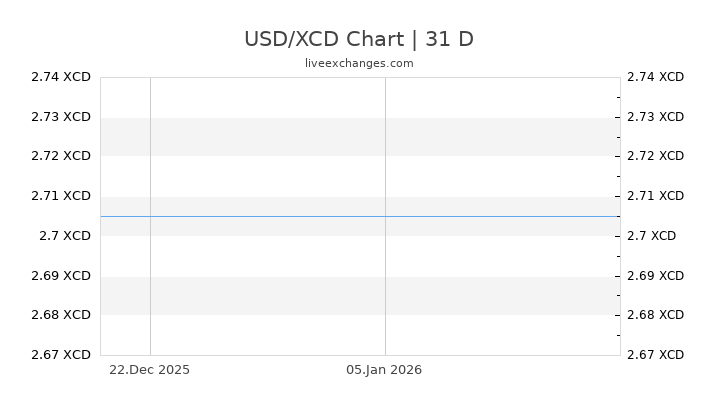The height and width of the screenshot is (405, 720).
Task: Select the right axis 2.72 XCD label
Action: click(655, 156)
